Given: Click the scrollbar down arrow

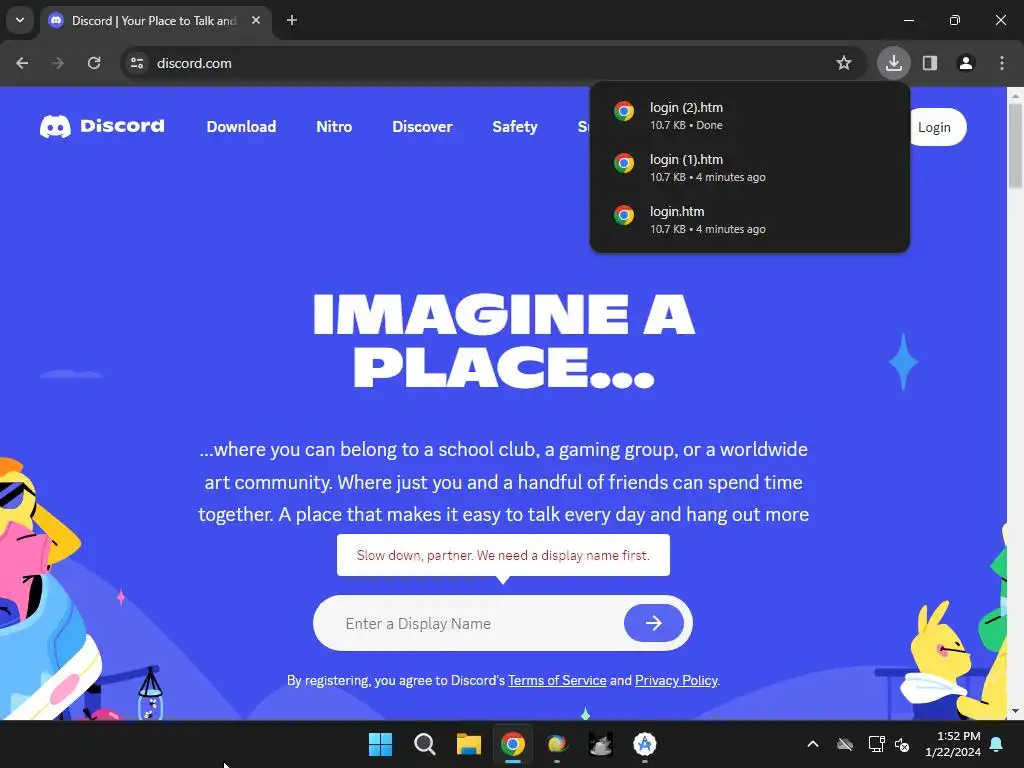Looking at the screenshot, I should coord(1015,711).
